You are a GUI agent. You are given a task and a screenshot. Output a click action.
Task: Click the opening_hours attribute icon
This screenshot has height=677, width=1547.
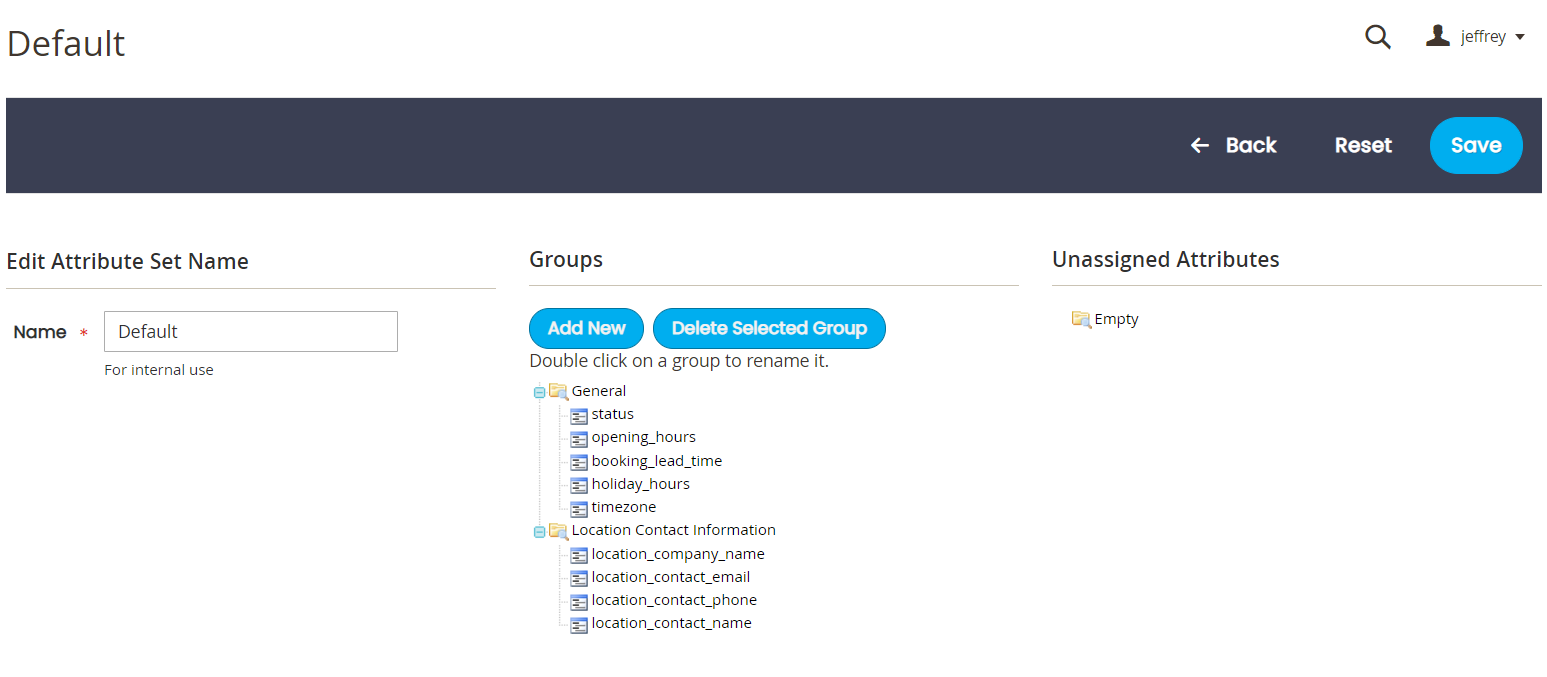point(579,438)
